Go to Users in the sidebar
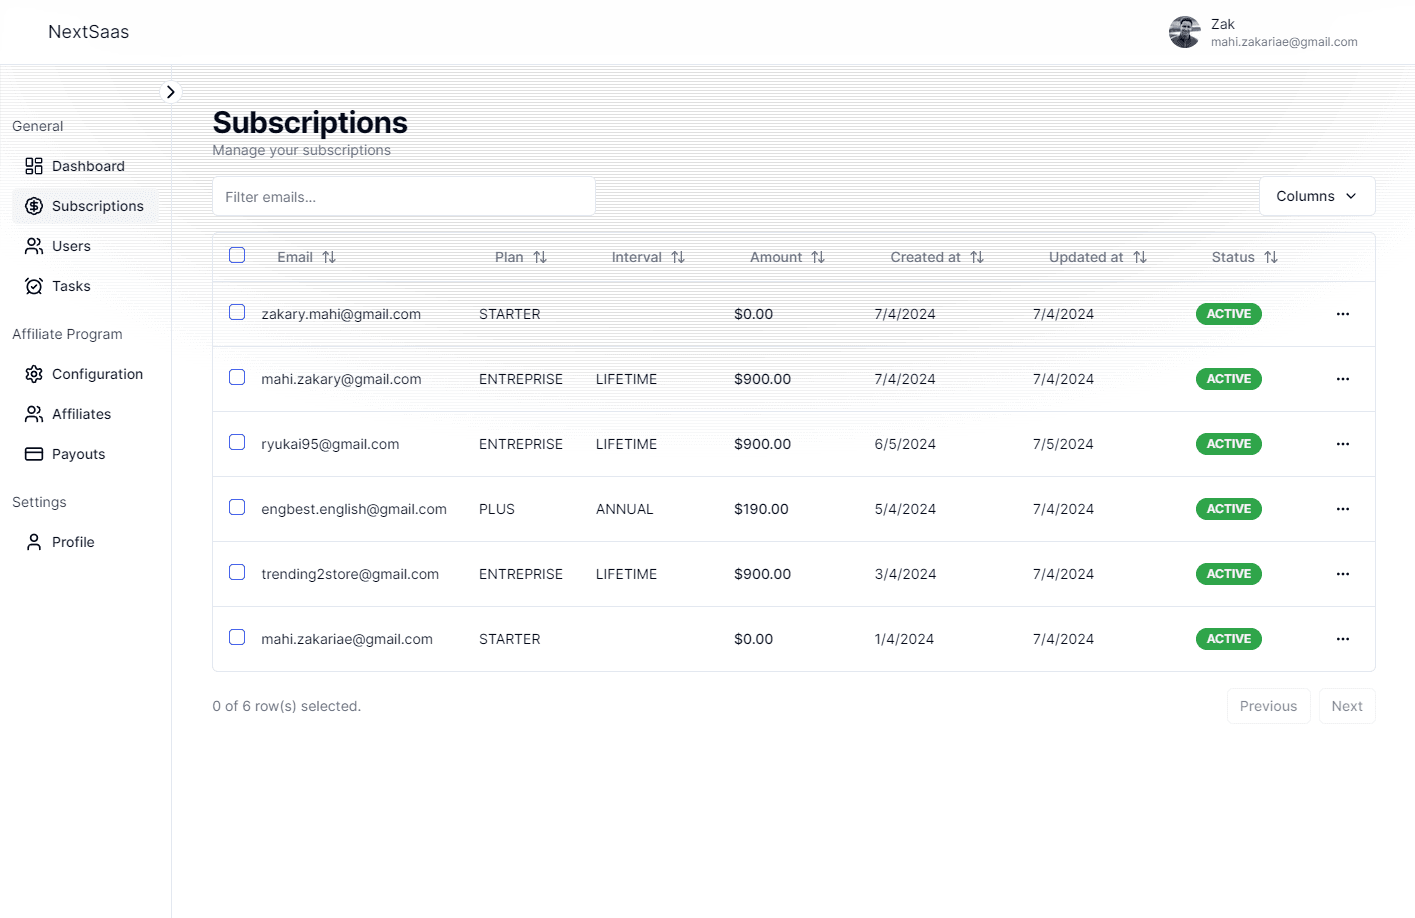The height and width of the screenshot is (918, 1415). pyautogui.click(x=71, y=246)
